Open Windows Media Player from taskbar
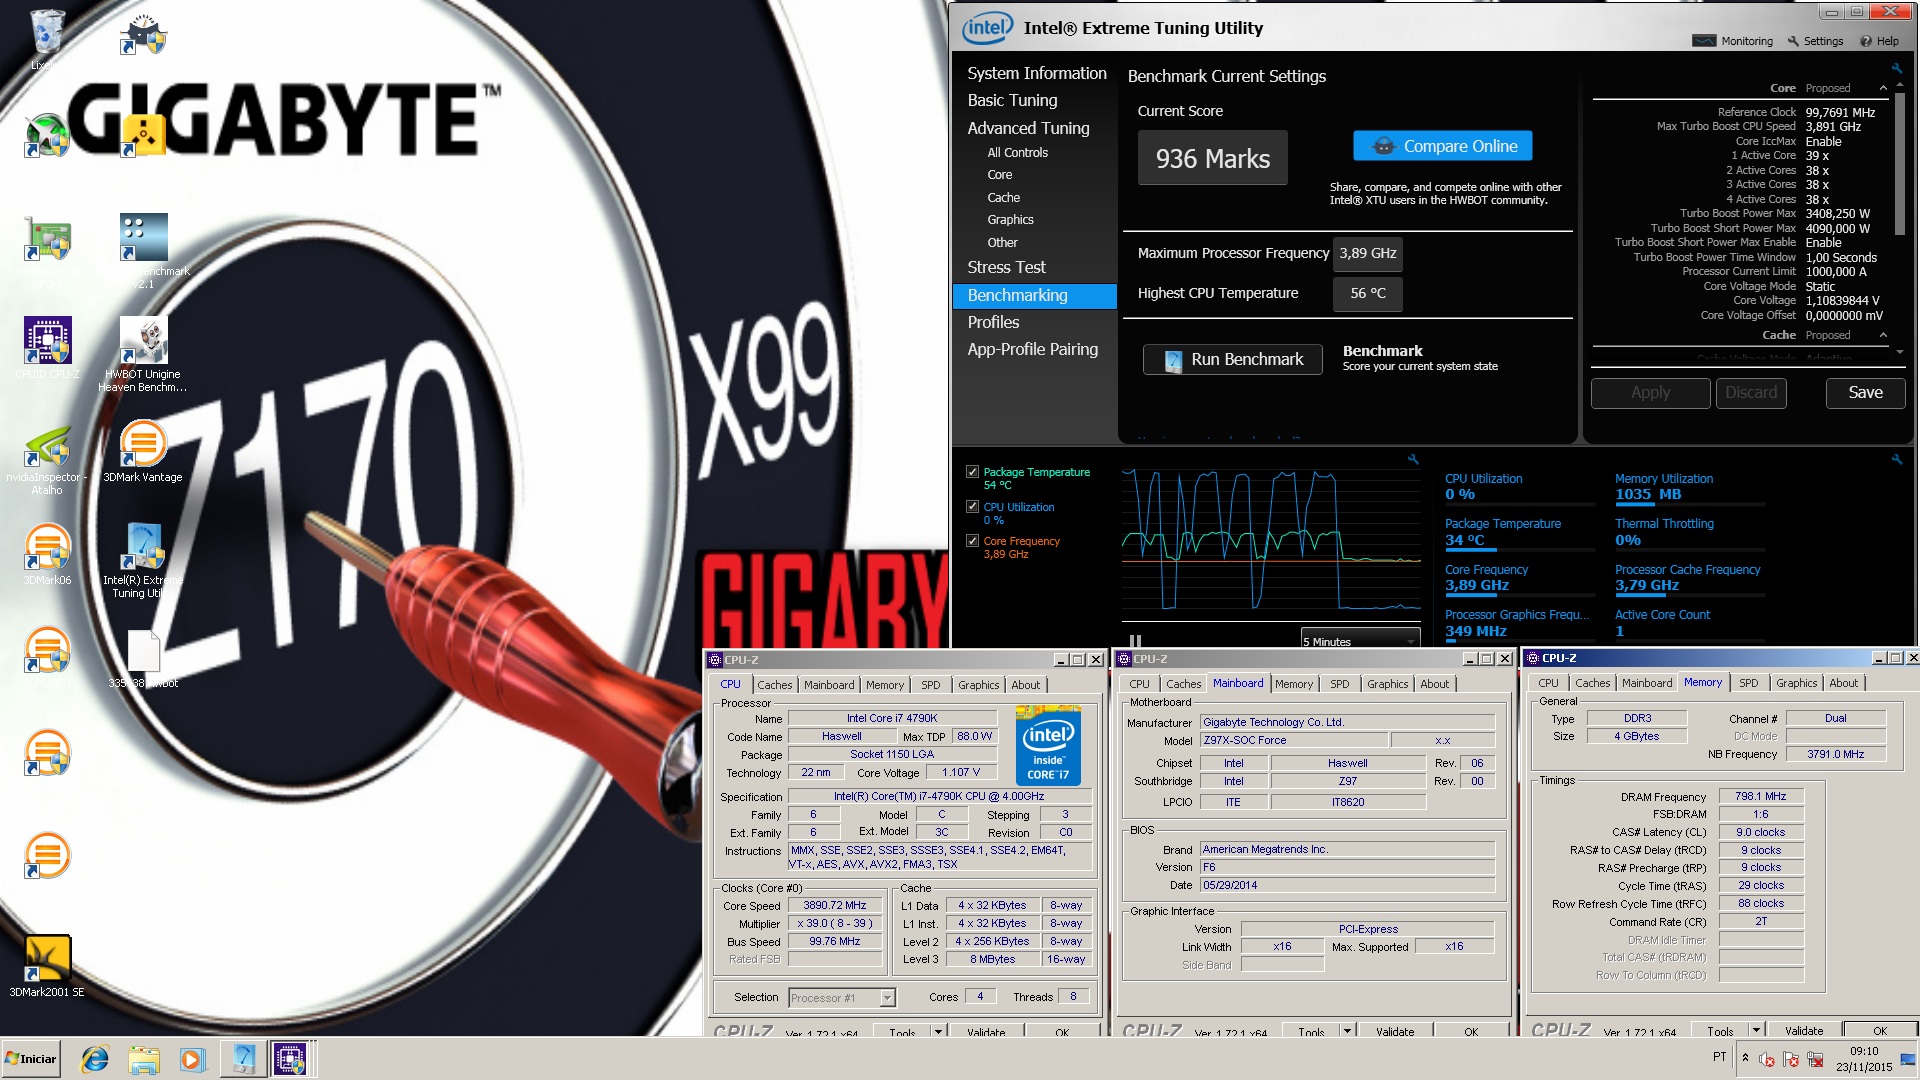1920x1080 pixels. point(192,1059)
